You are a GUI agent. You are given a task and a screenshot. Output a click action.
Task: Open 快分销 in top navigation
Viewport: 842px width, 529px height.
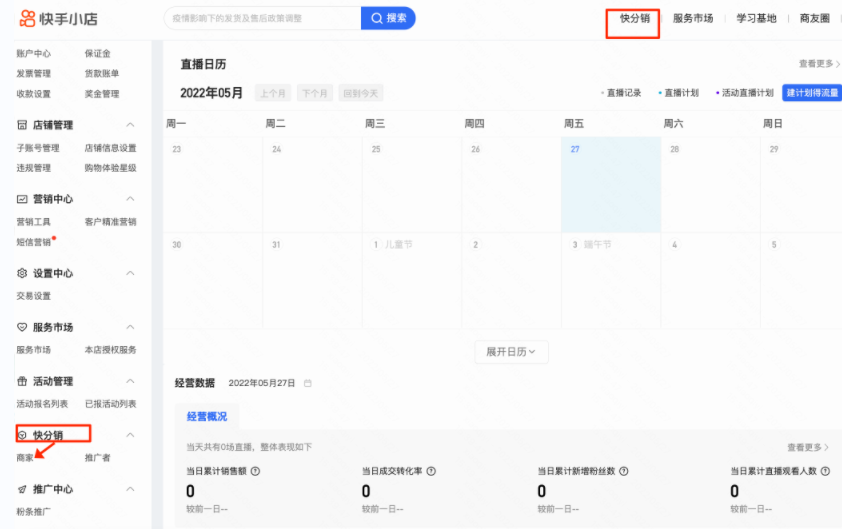(635, 18)
